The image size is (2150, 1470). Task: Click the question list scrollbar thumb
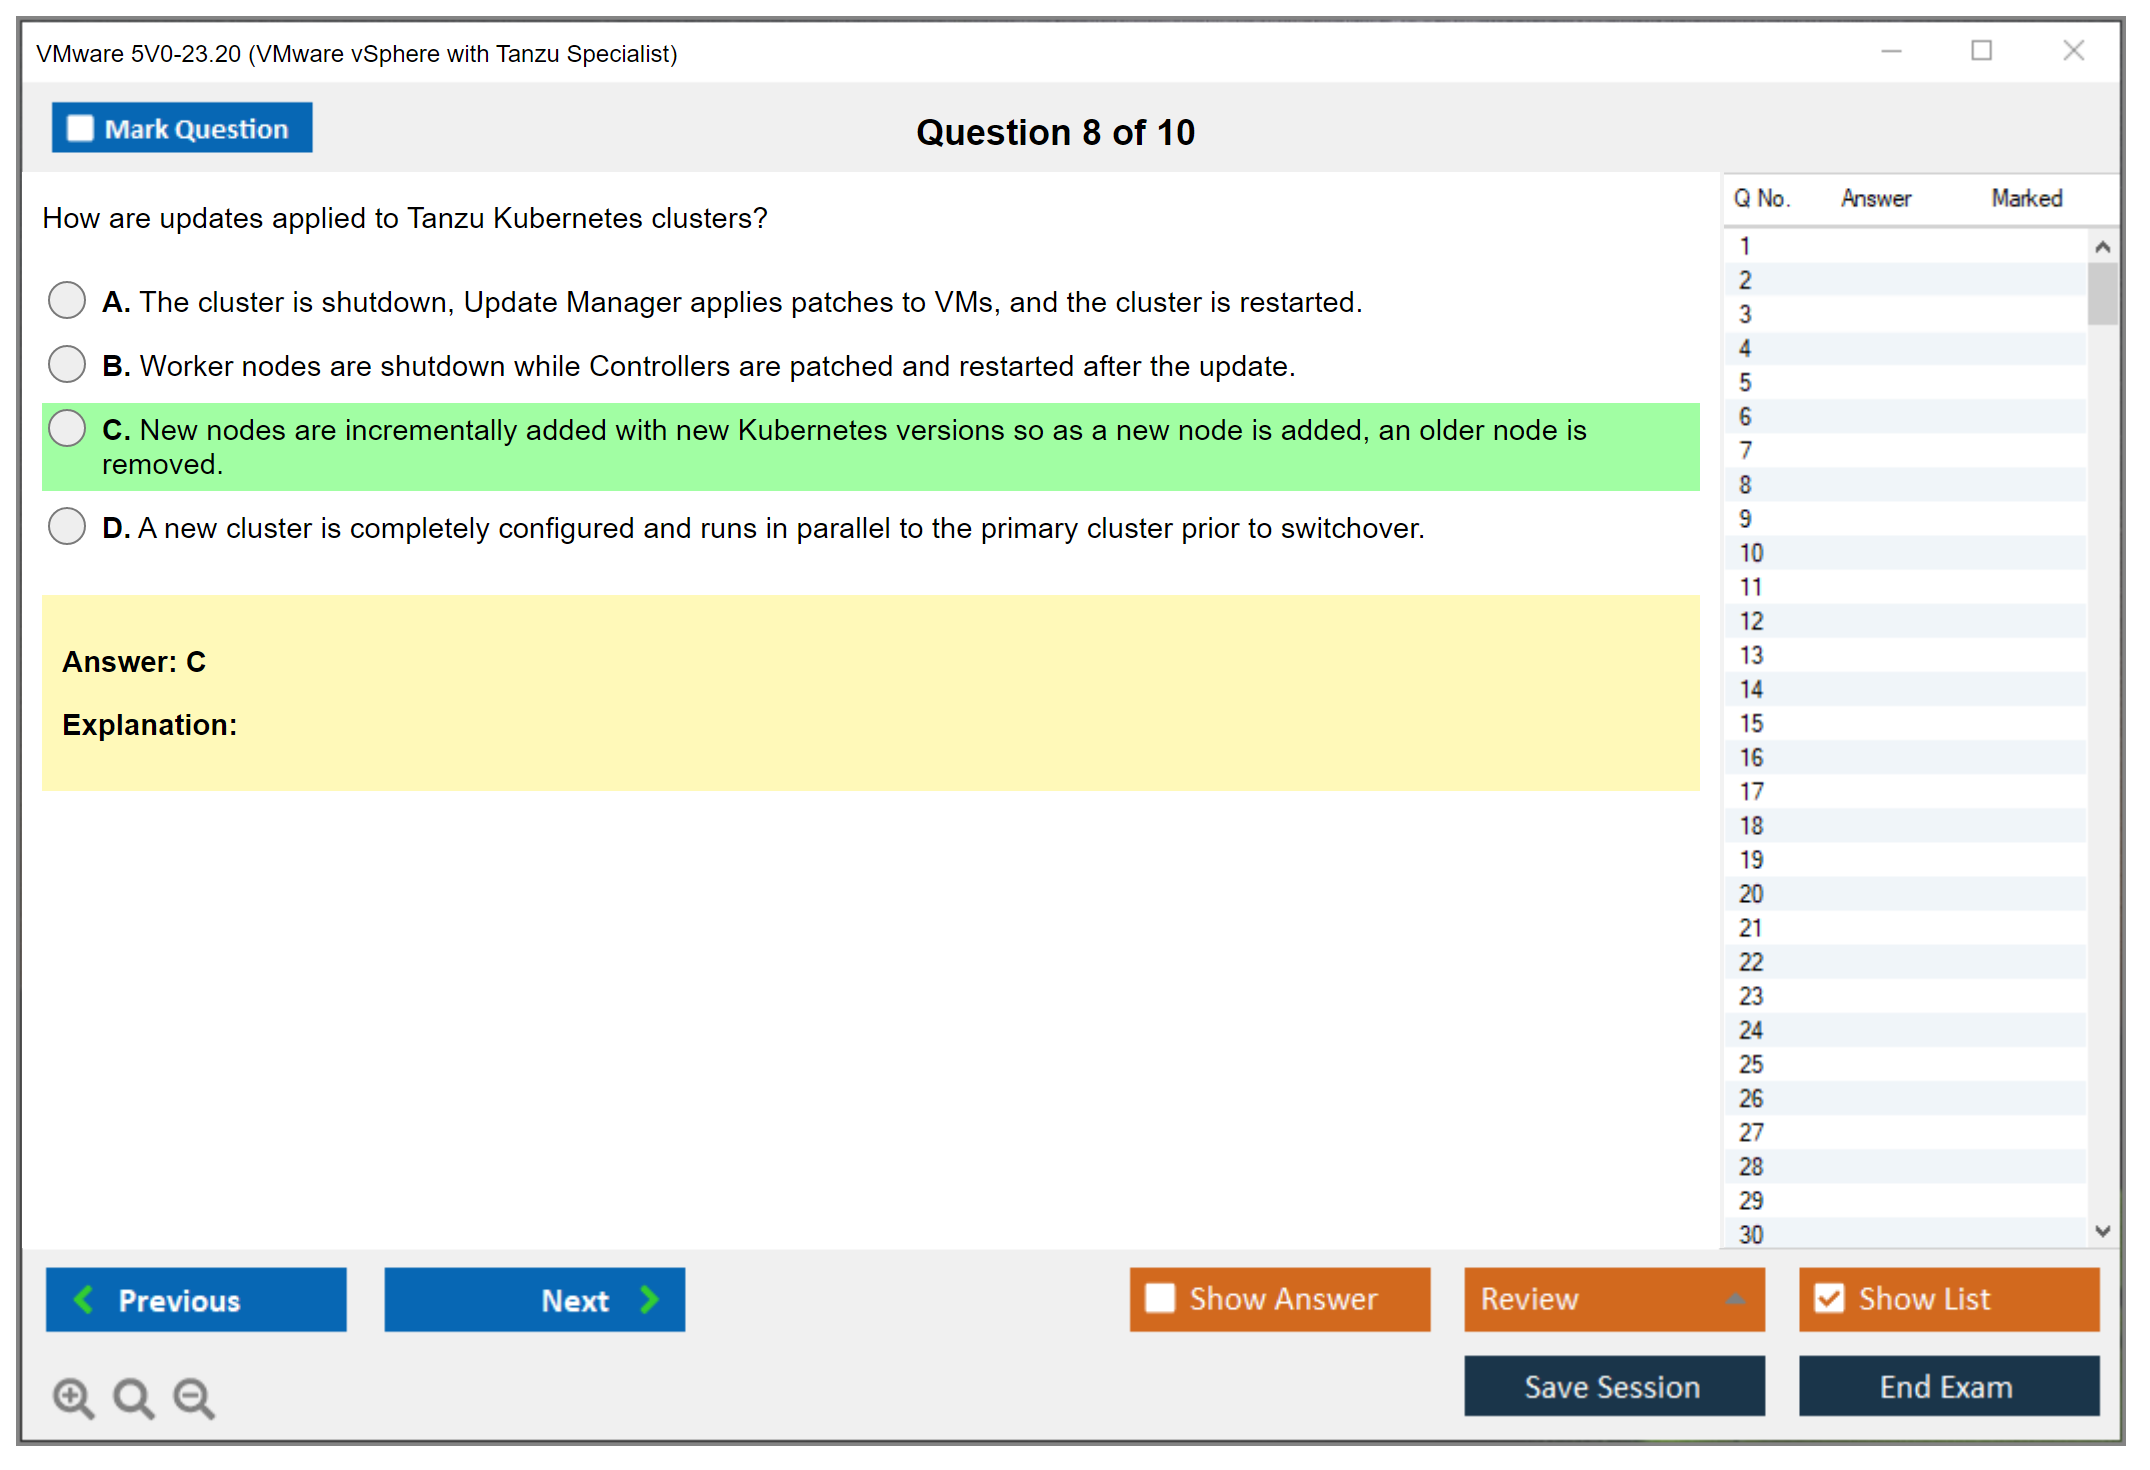[2102, 293]
